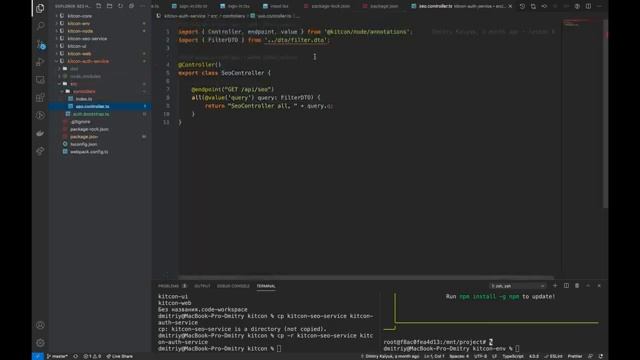This screenshot has width=640, height=360.
Task: Click the left terminal prompt input
Action: [x=279, y=349]
